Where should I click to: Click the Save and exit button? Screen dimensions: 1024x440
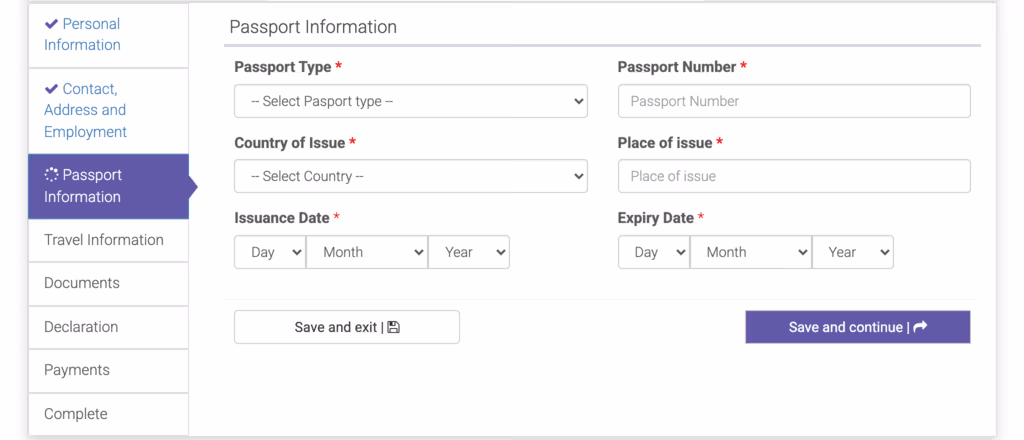347,327
